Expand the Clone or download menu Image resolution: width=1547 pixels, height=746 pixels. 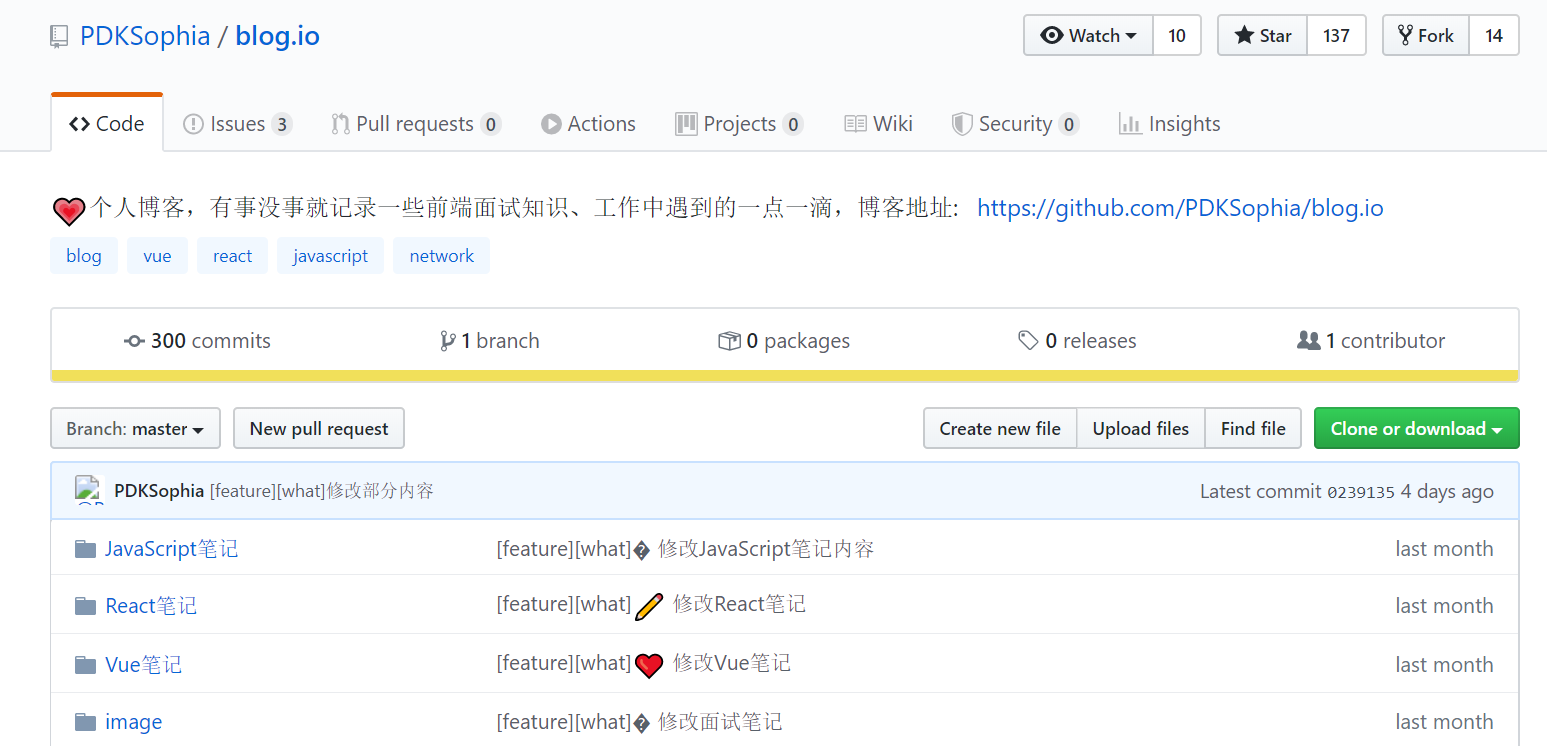tap(1416, 429)
